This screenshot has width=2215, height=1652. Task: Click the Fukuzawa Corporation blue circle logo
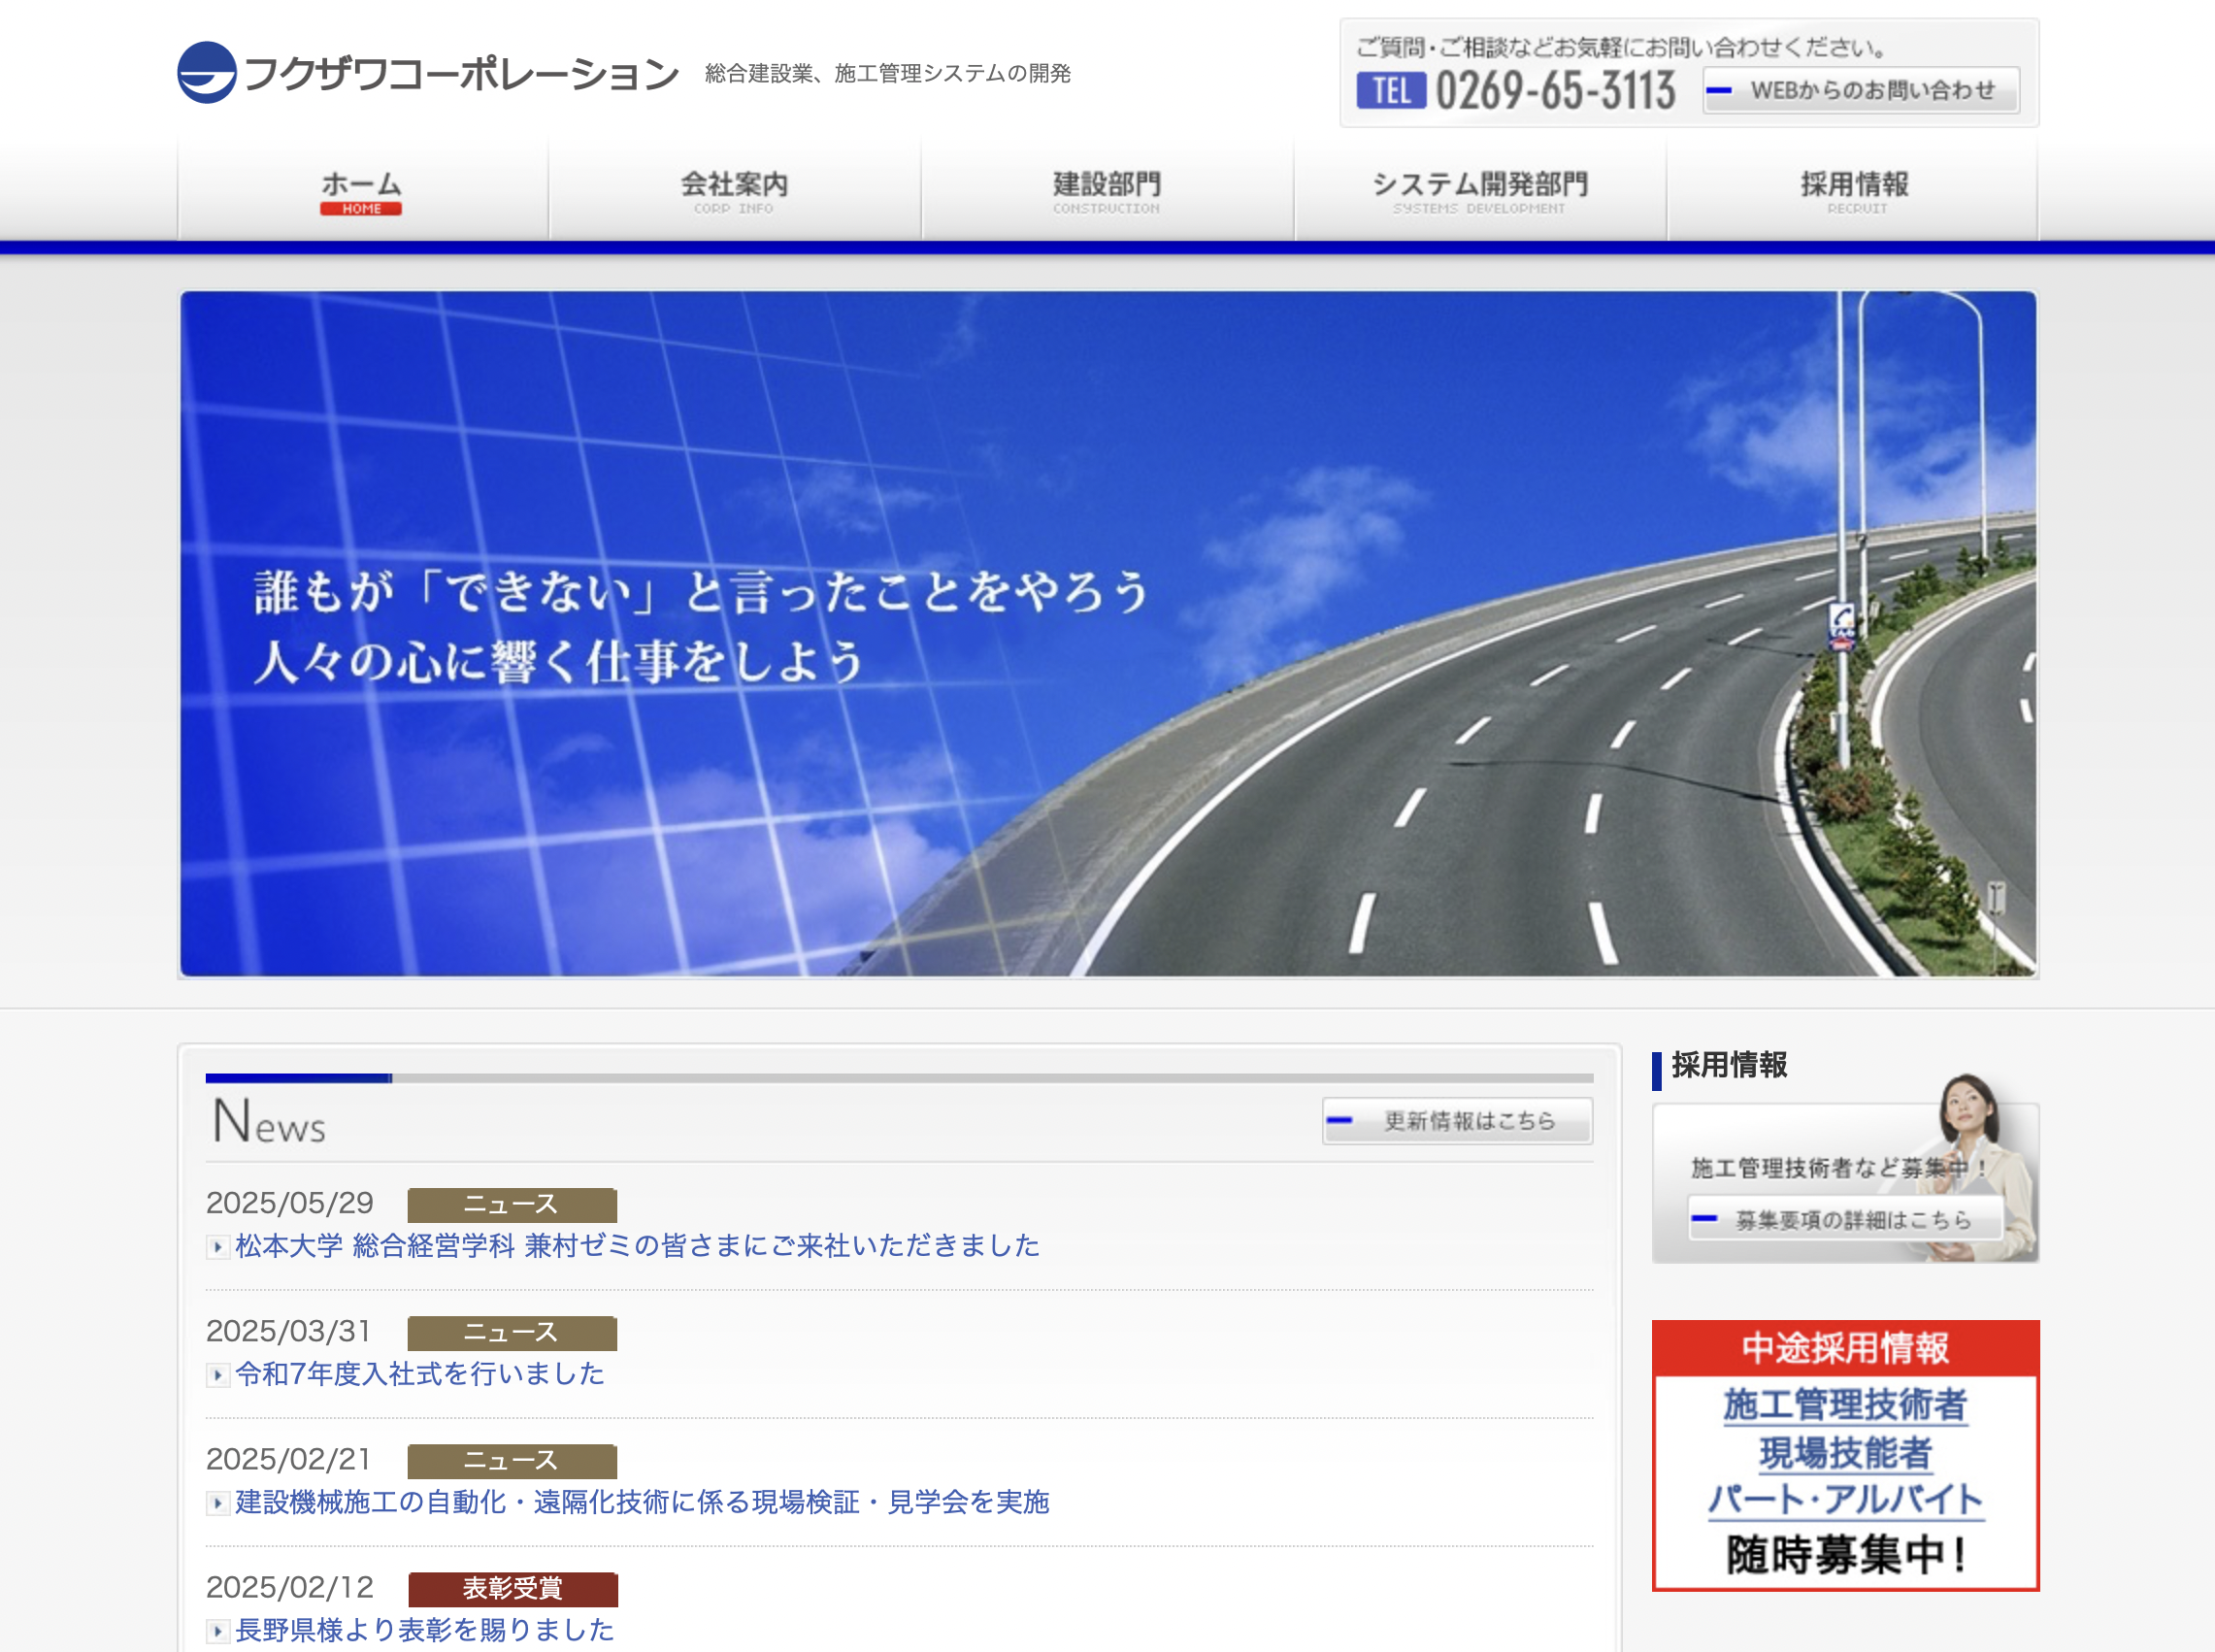pyautogui.click(x=207, y=72)
